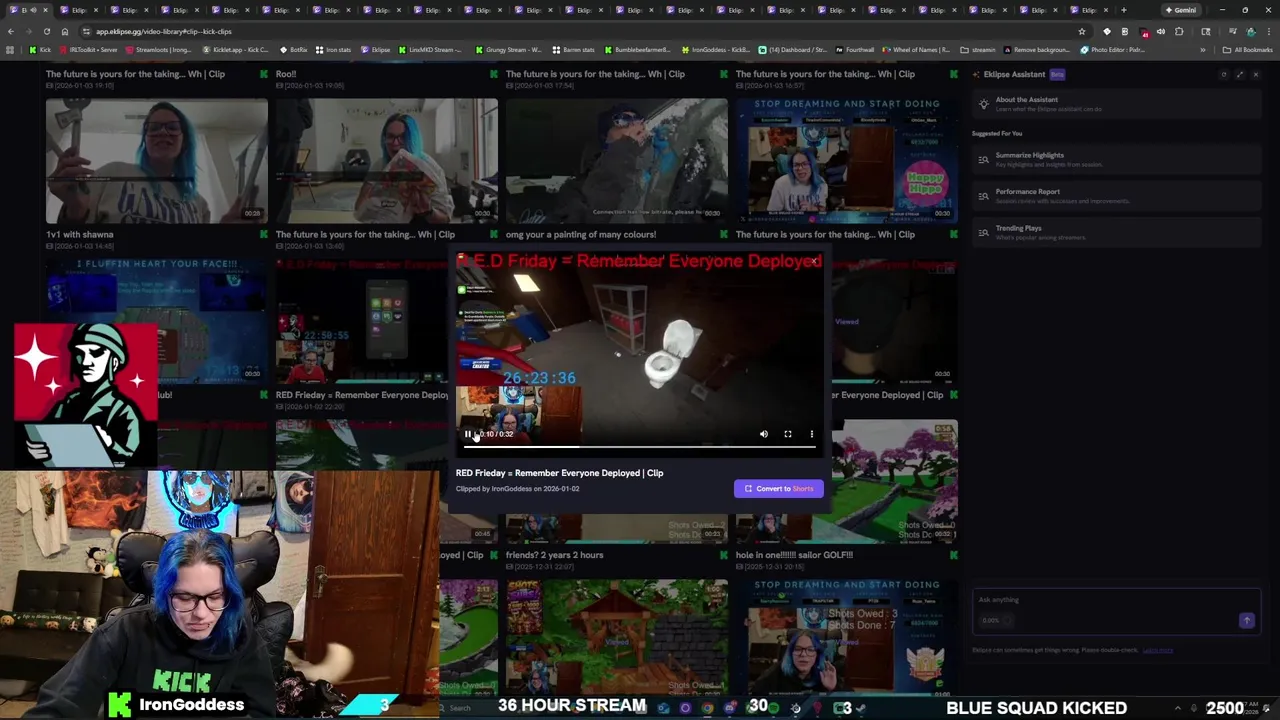The image size is (1280, 720).
Task: Go forward in the browser
Action: 29,31
